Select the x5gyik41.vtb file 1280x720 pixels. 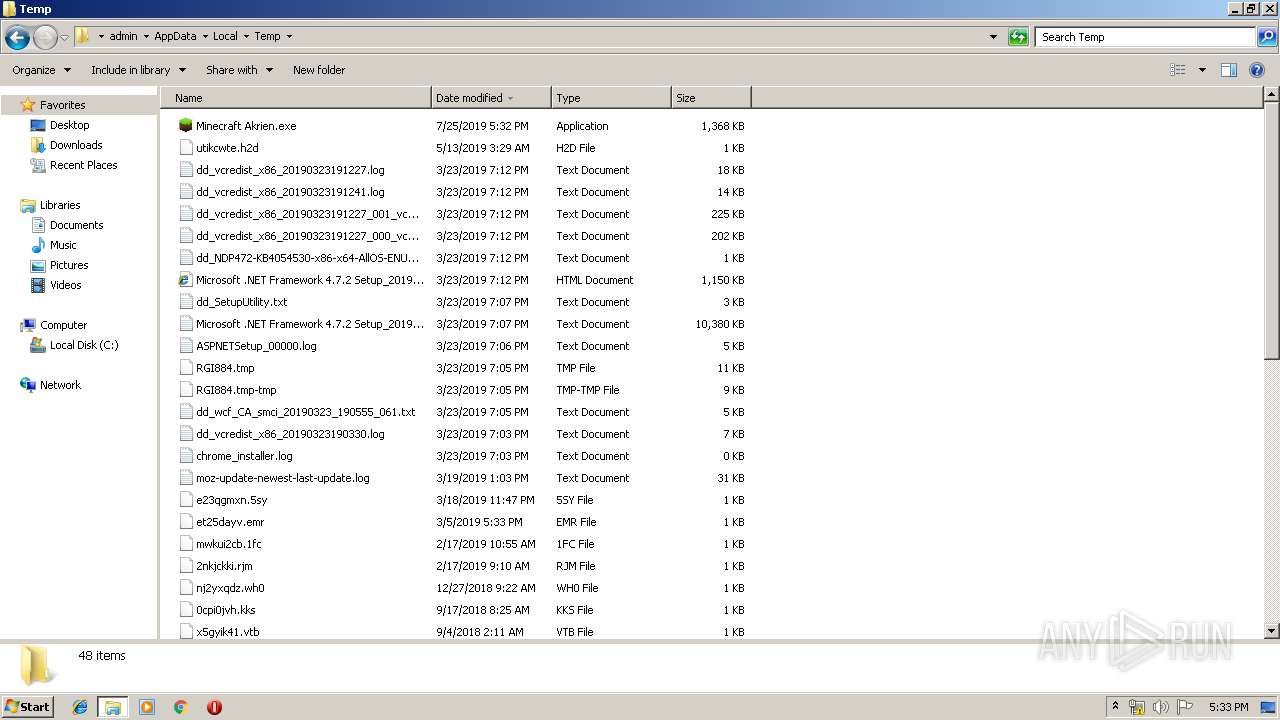(228, 632)
